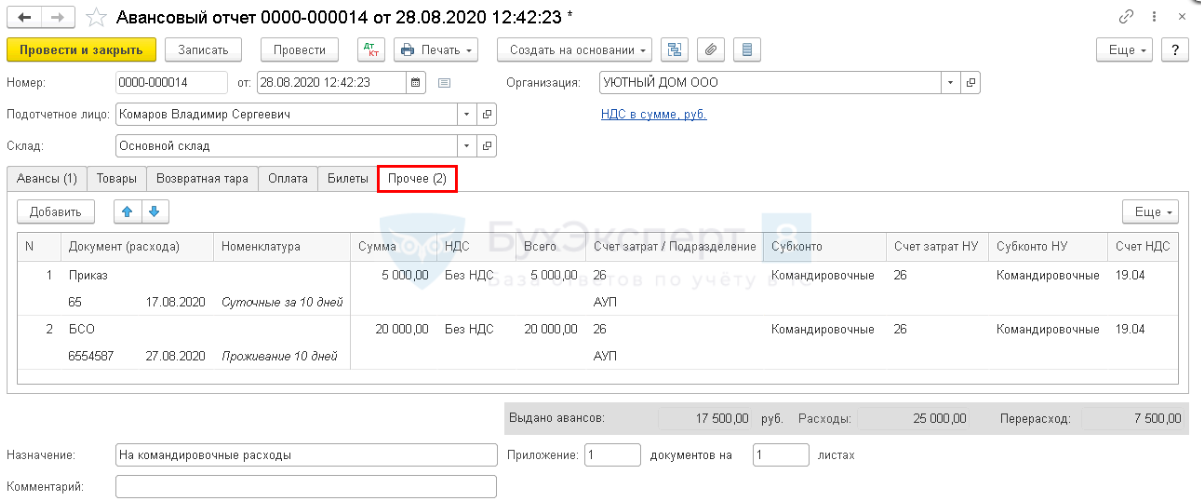
Task: Move row up with arrow button
Action: pyautogui.click(x=127, y=211)
